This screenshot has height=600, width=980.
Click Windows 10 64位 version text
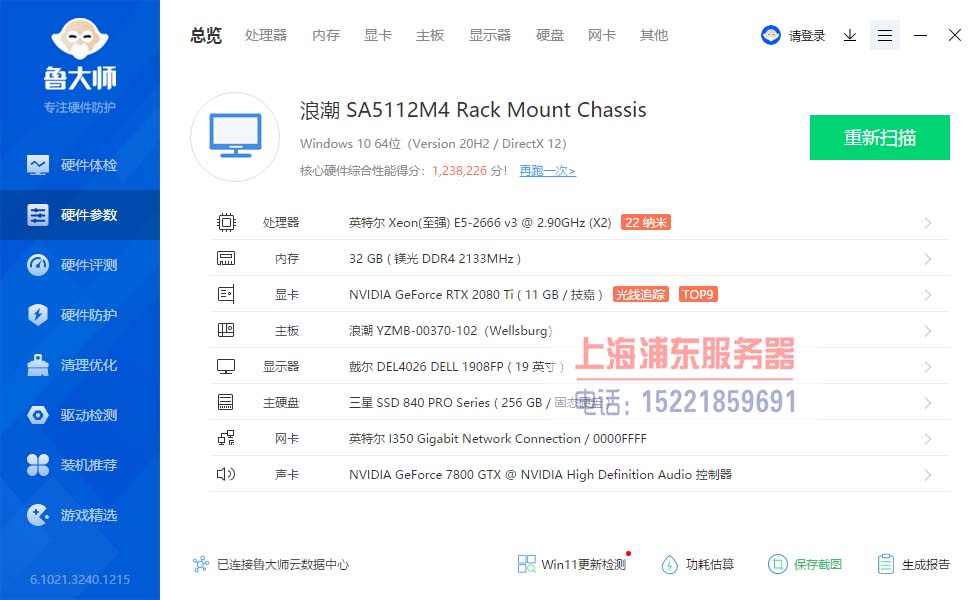coord(433,144)
